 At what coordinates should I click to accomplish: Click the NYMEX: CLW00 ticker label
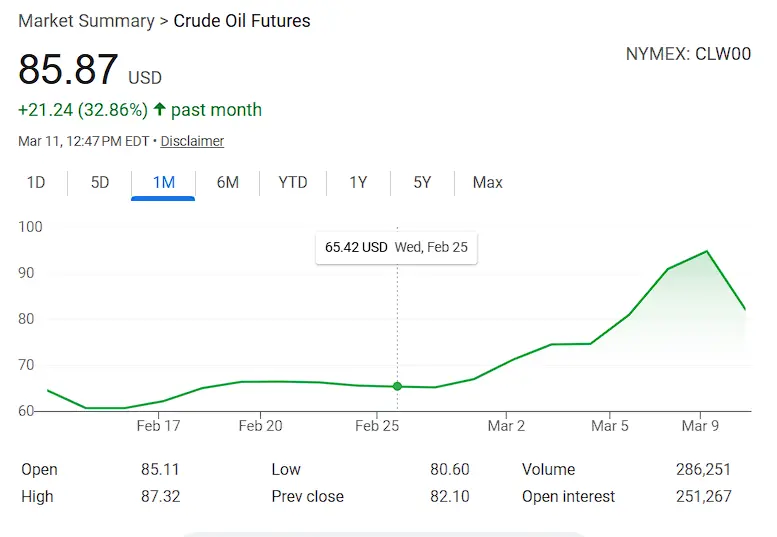688,54
